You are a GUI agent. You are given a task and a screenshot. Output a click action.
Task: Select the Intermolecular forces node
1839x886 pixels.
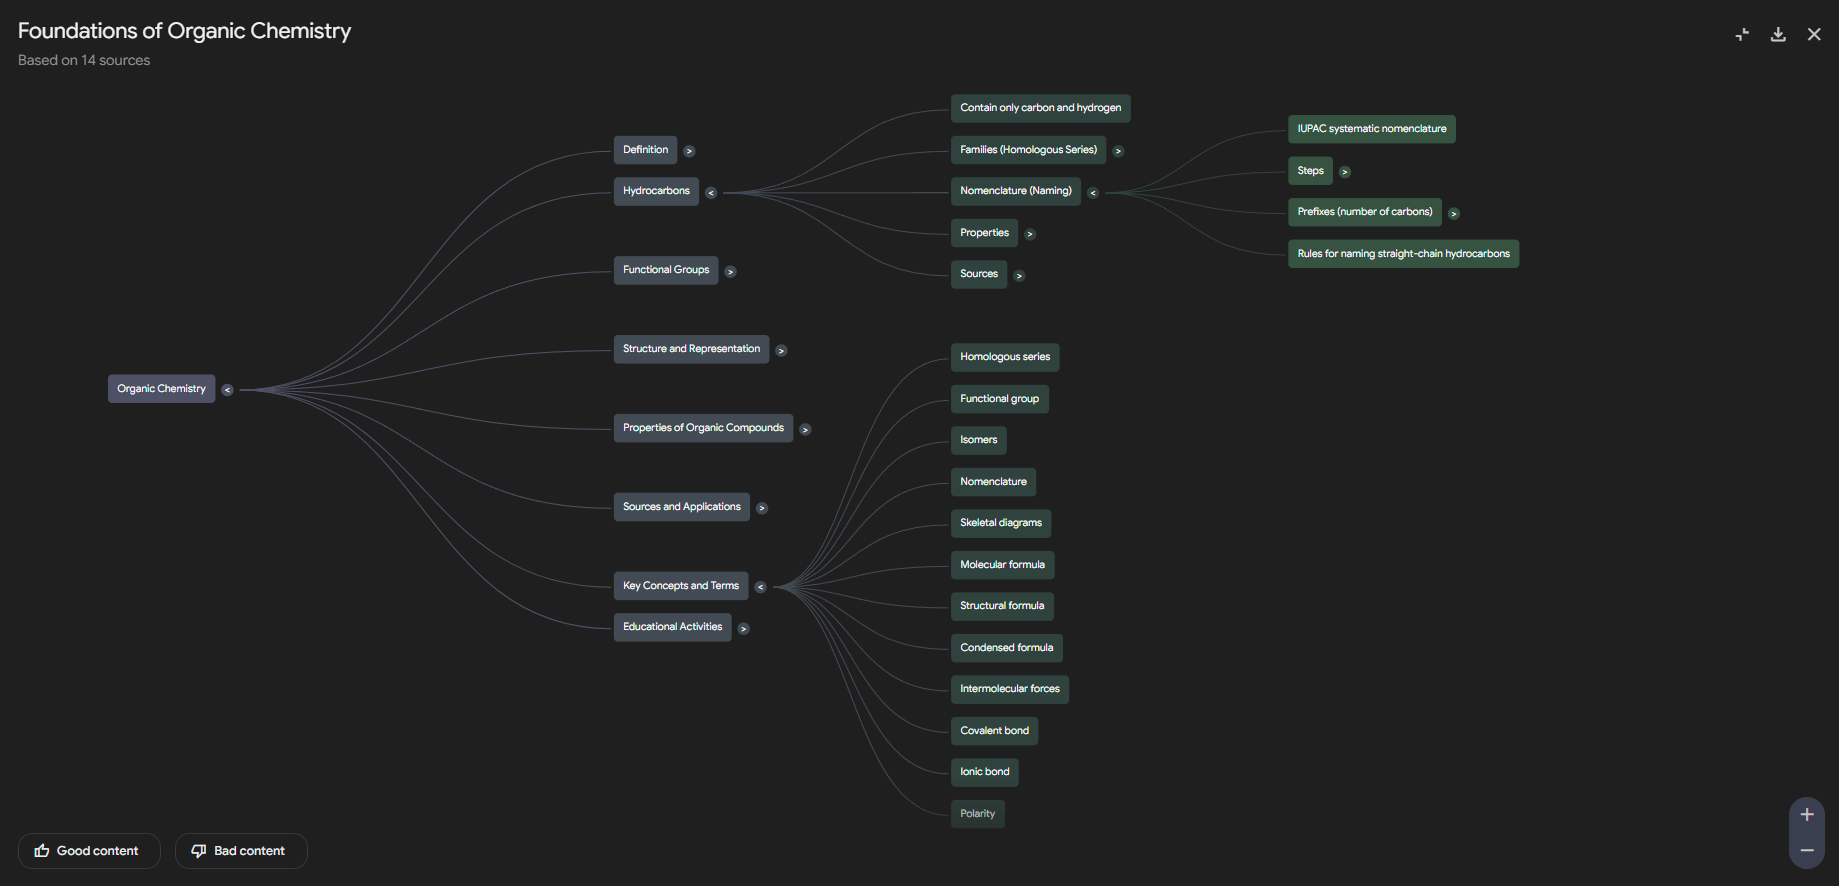point(1010,689)
